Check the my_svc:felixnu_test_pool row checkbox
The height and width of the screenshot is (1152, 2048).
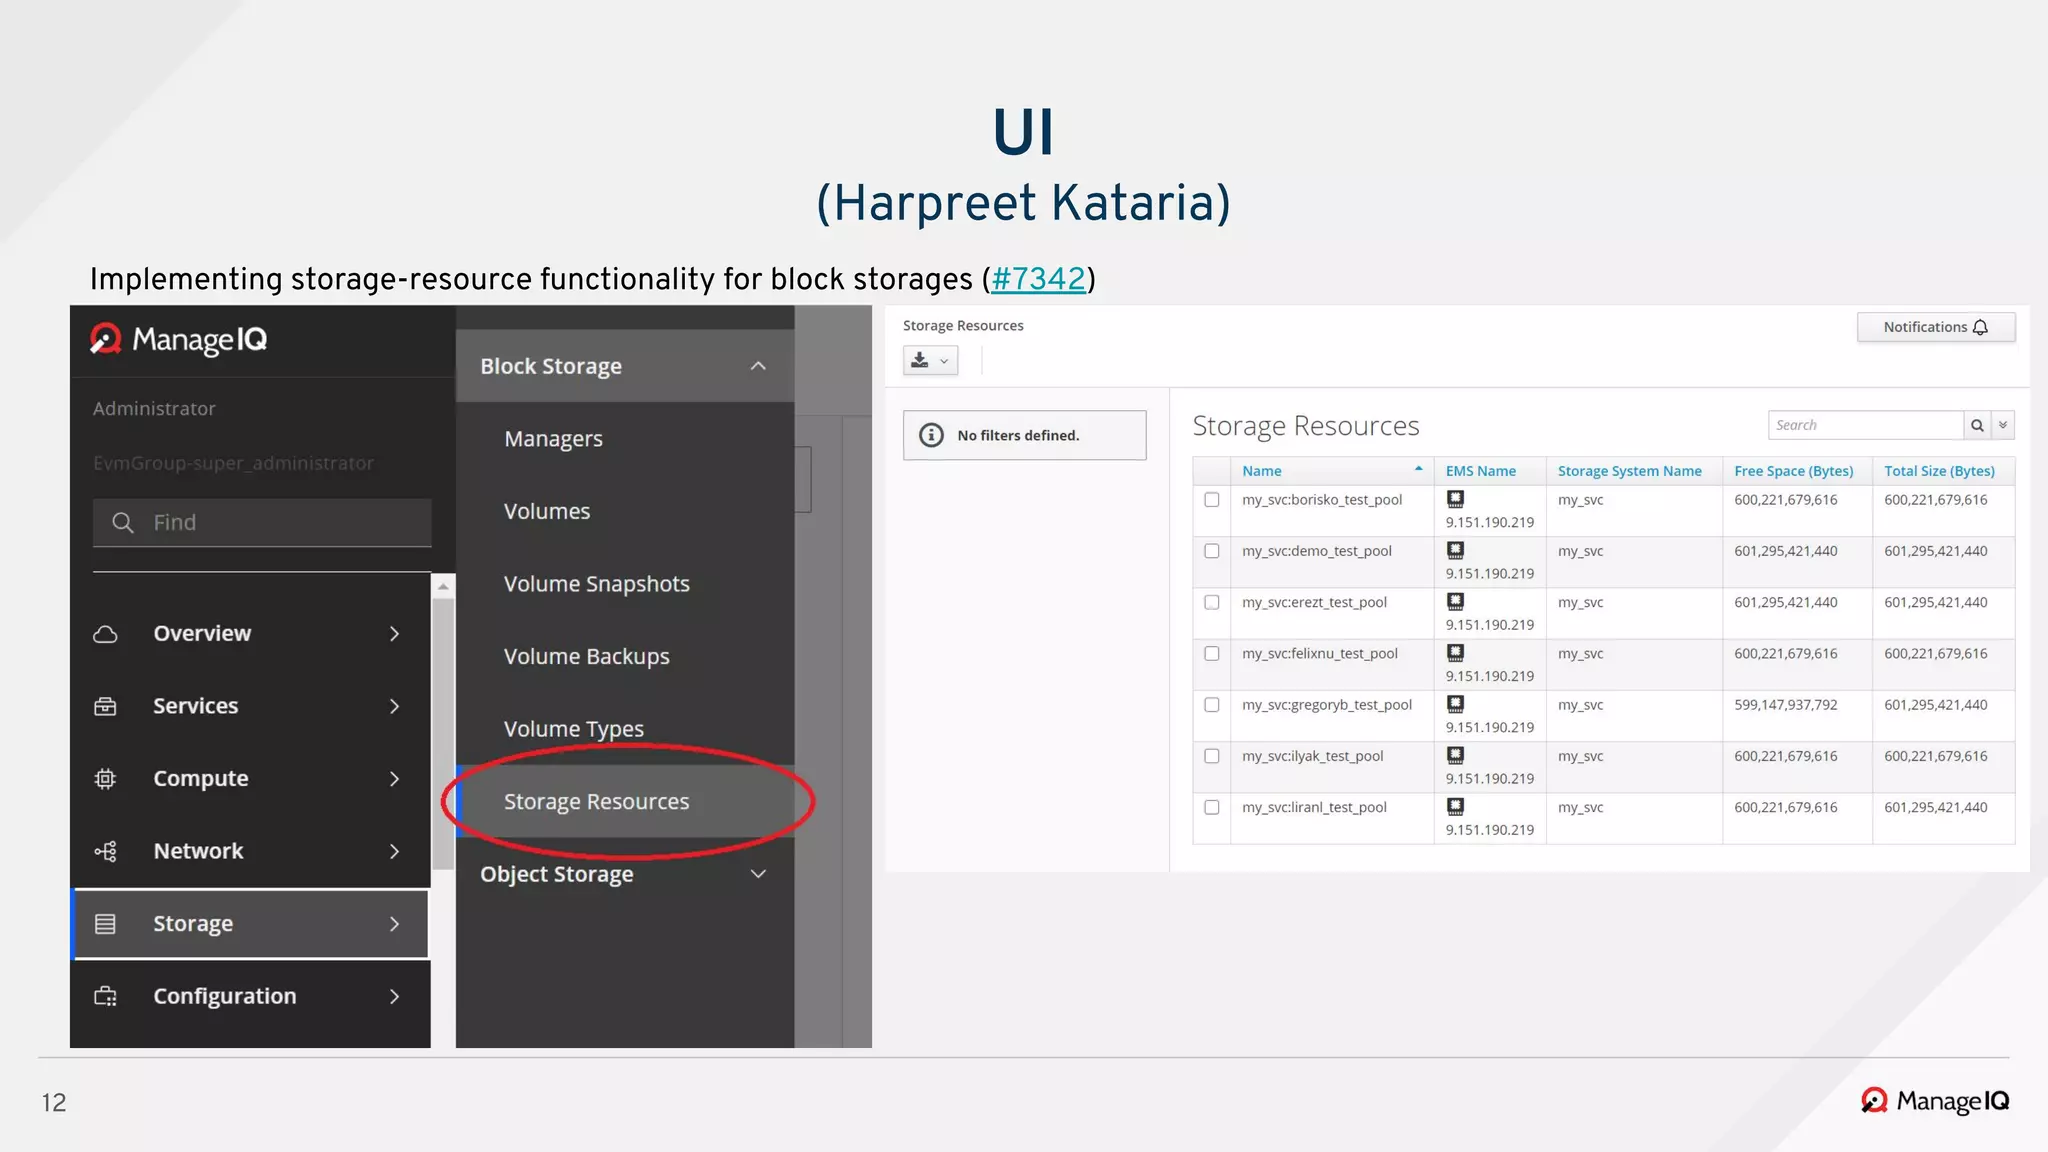tap(1212, 654)
